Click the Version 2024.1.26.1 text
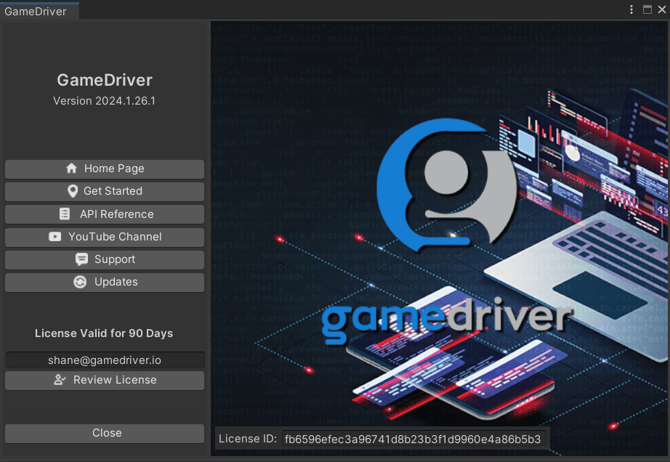The width and height of the screenshot is (670, 462). click(105, 102)
